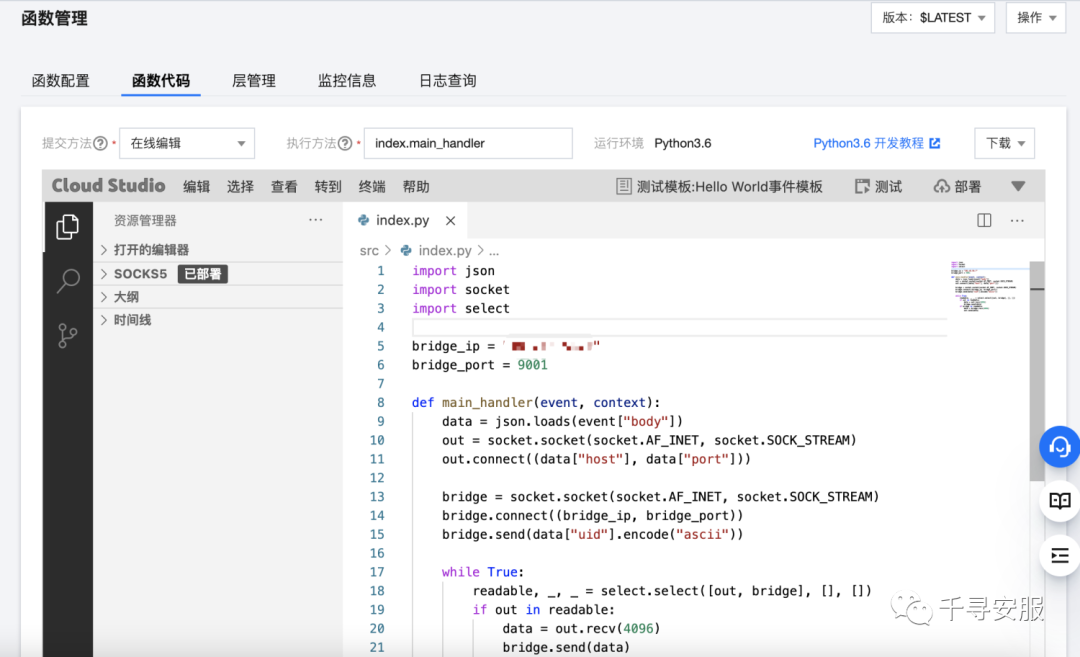Open the Explorer files icon in sidebar
Screen dimensions: 1080x657
coord(68,227)
